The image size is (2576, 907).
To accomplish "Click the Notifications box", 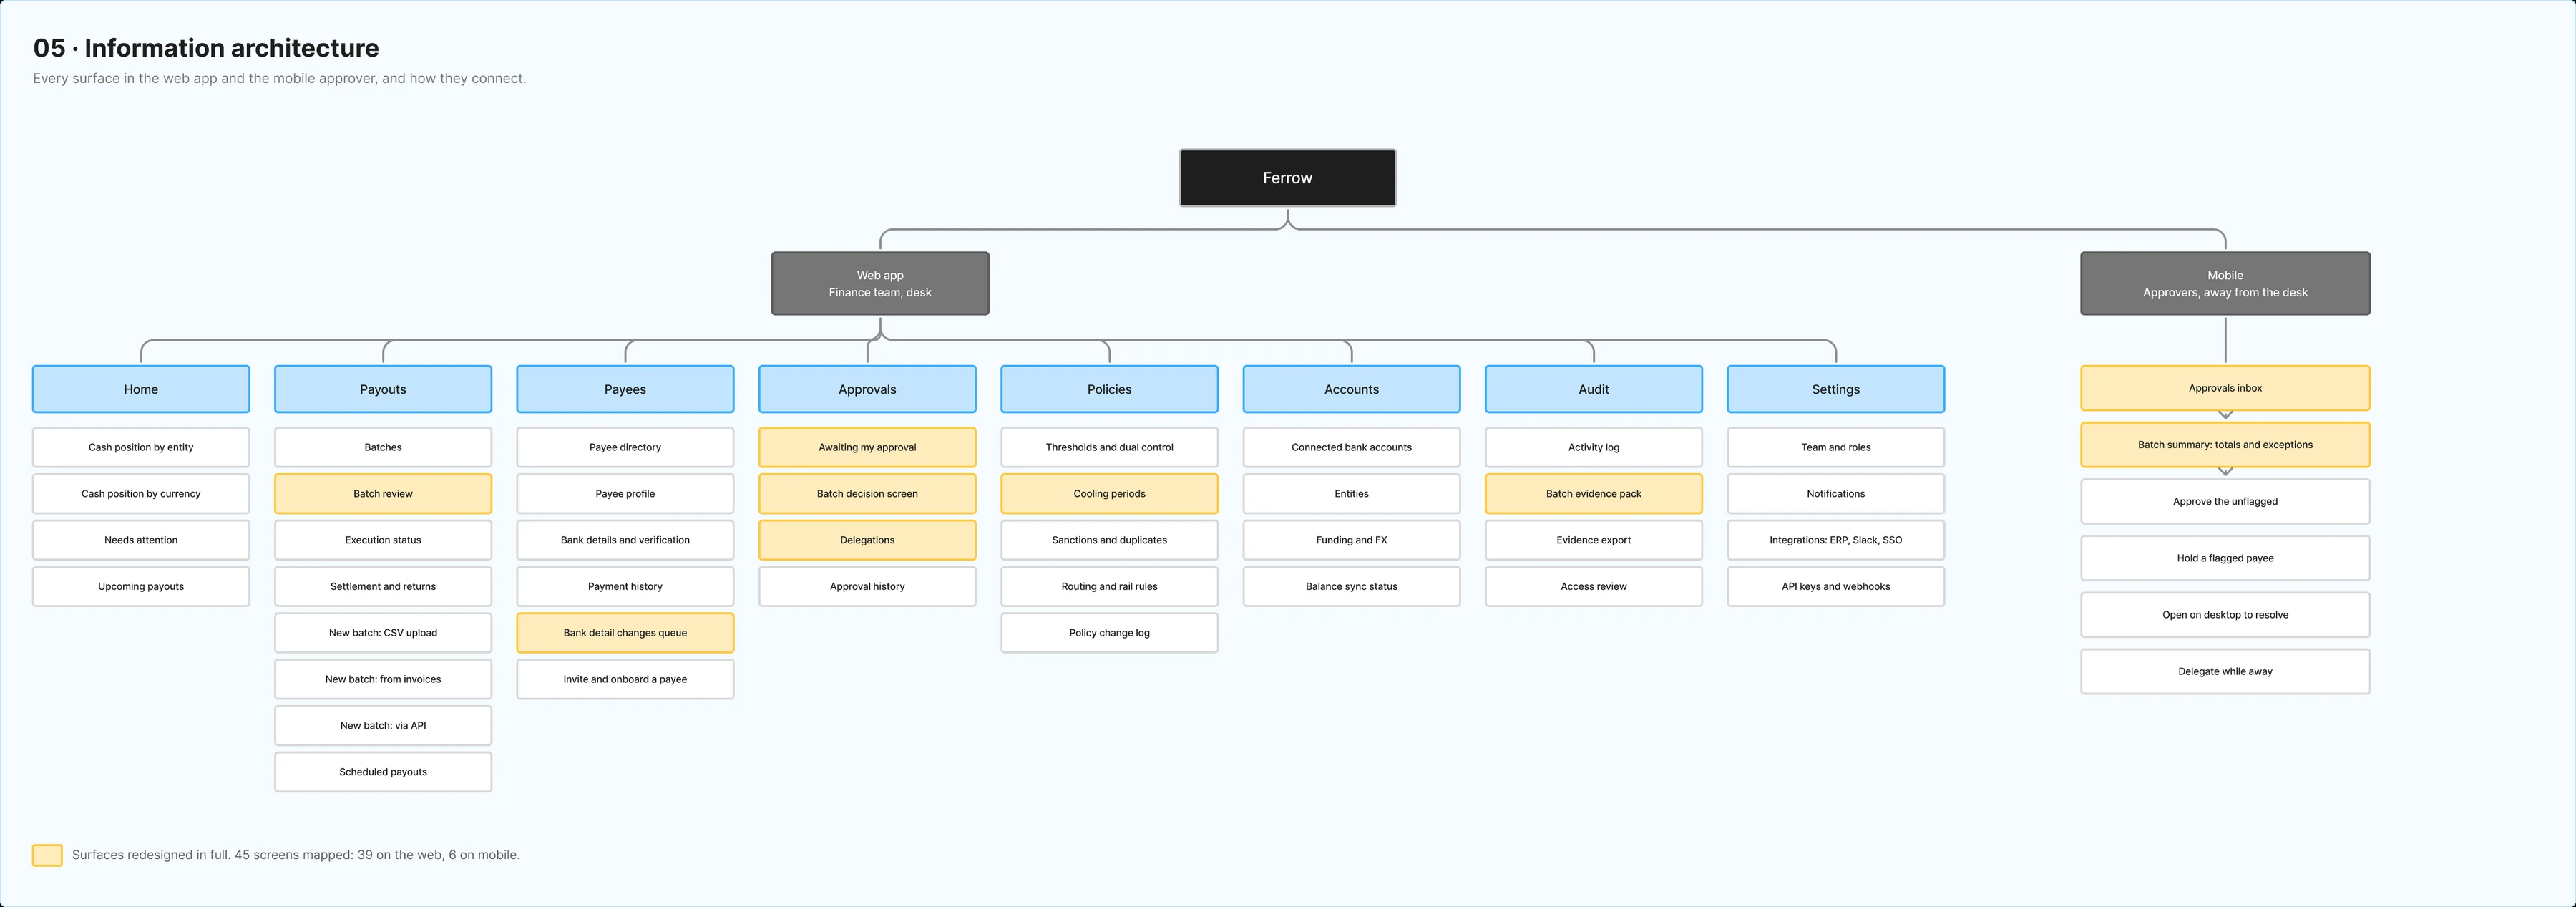I will click(x=1836, y=494).
